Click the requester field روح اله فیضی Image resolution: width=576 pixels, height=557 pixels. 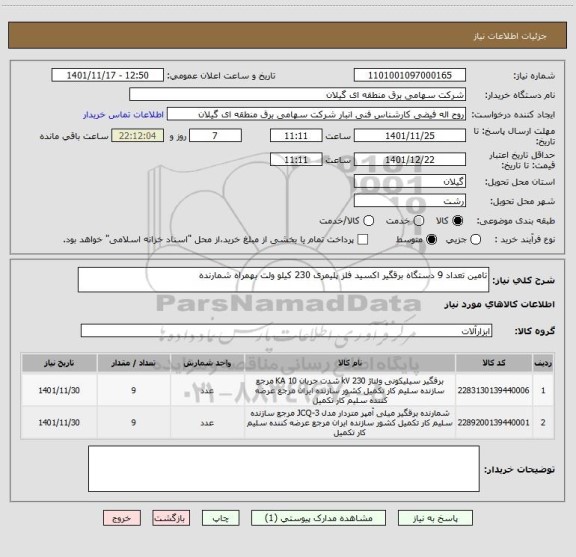click(x=316, y=114)
